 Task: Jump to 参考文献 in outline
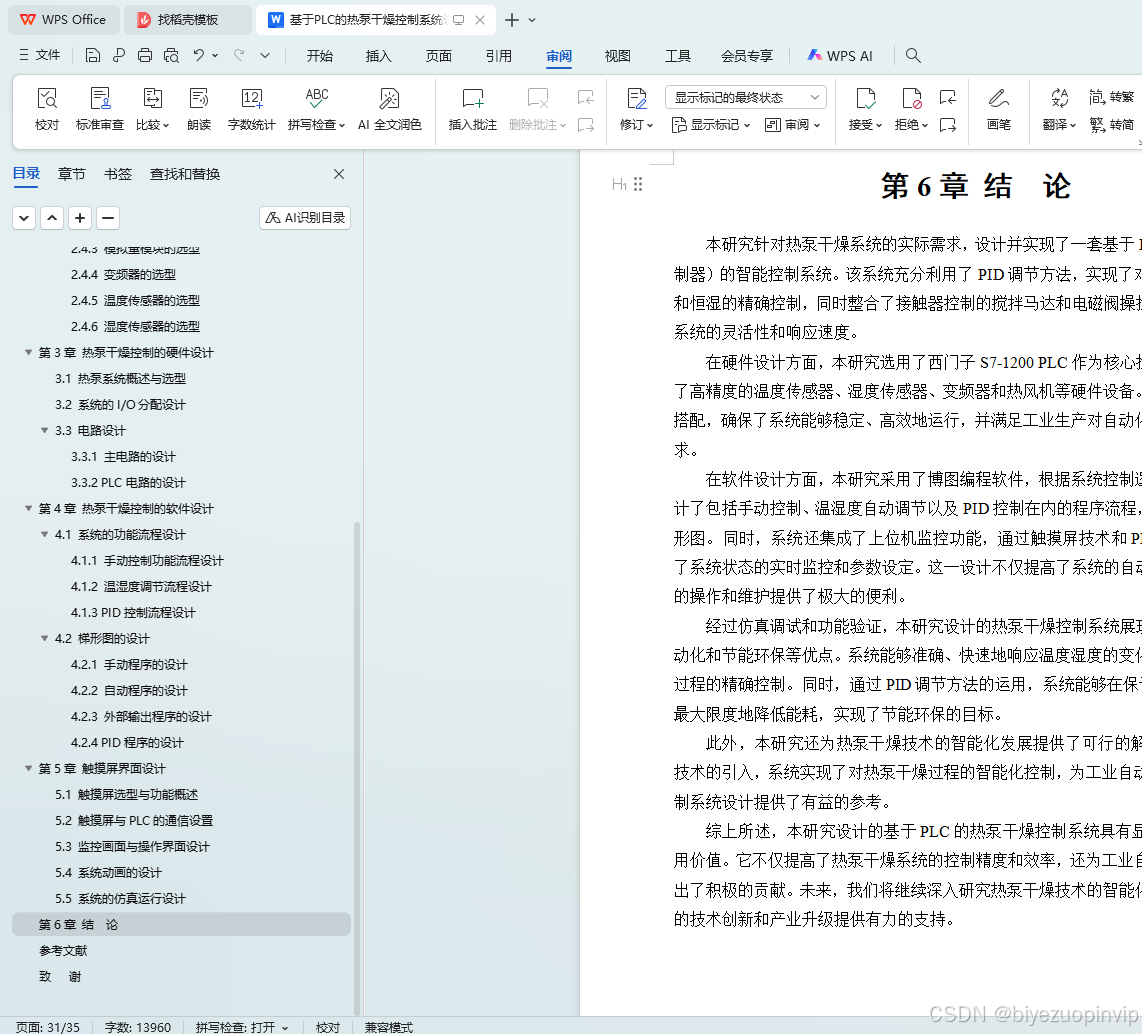[x=63, y=950]
